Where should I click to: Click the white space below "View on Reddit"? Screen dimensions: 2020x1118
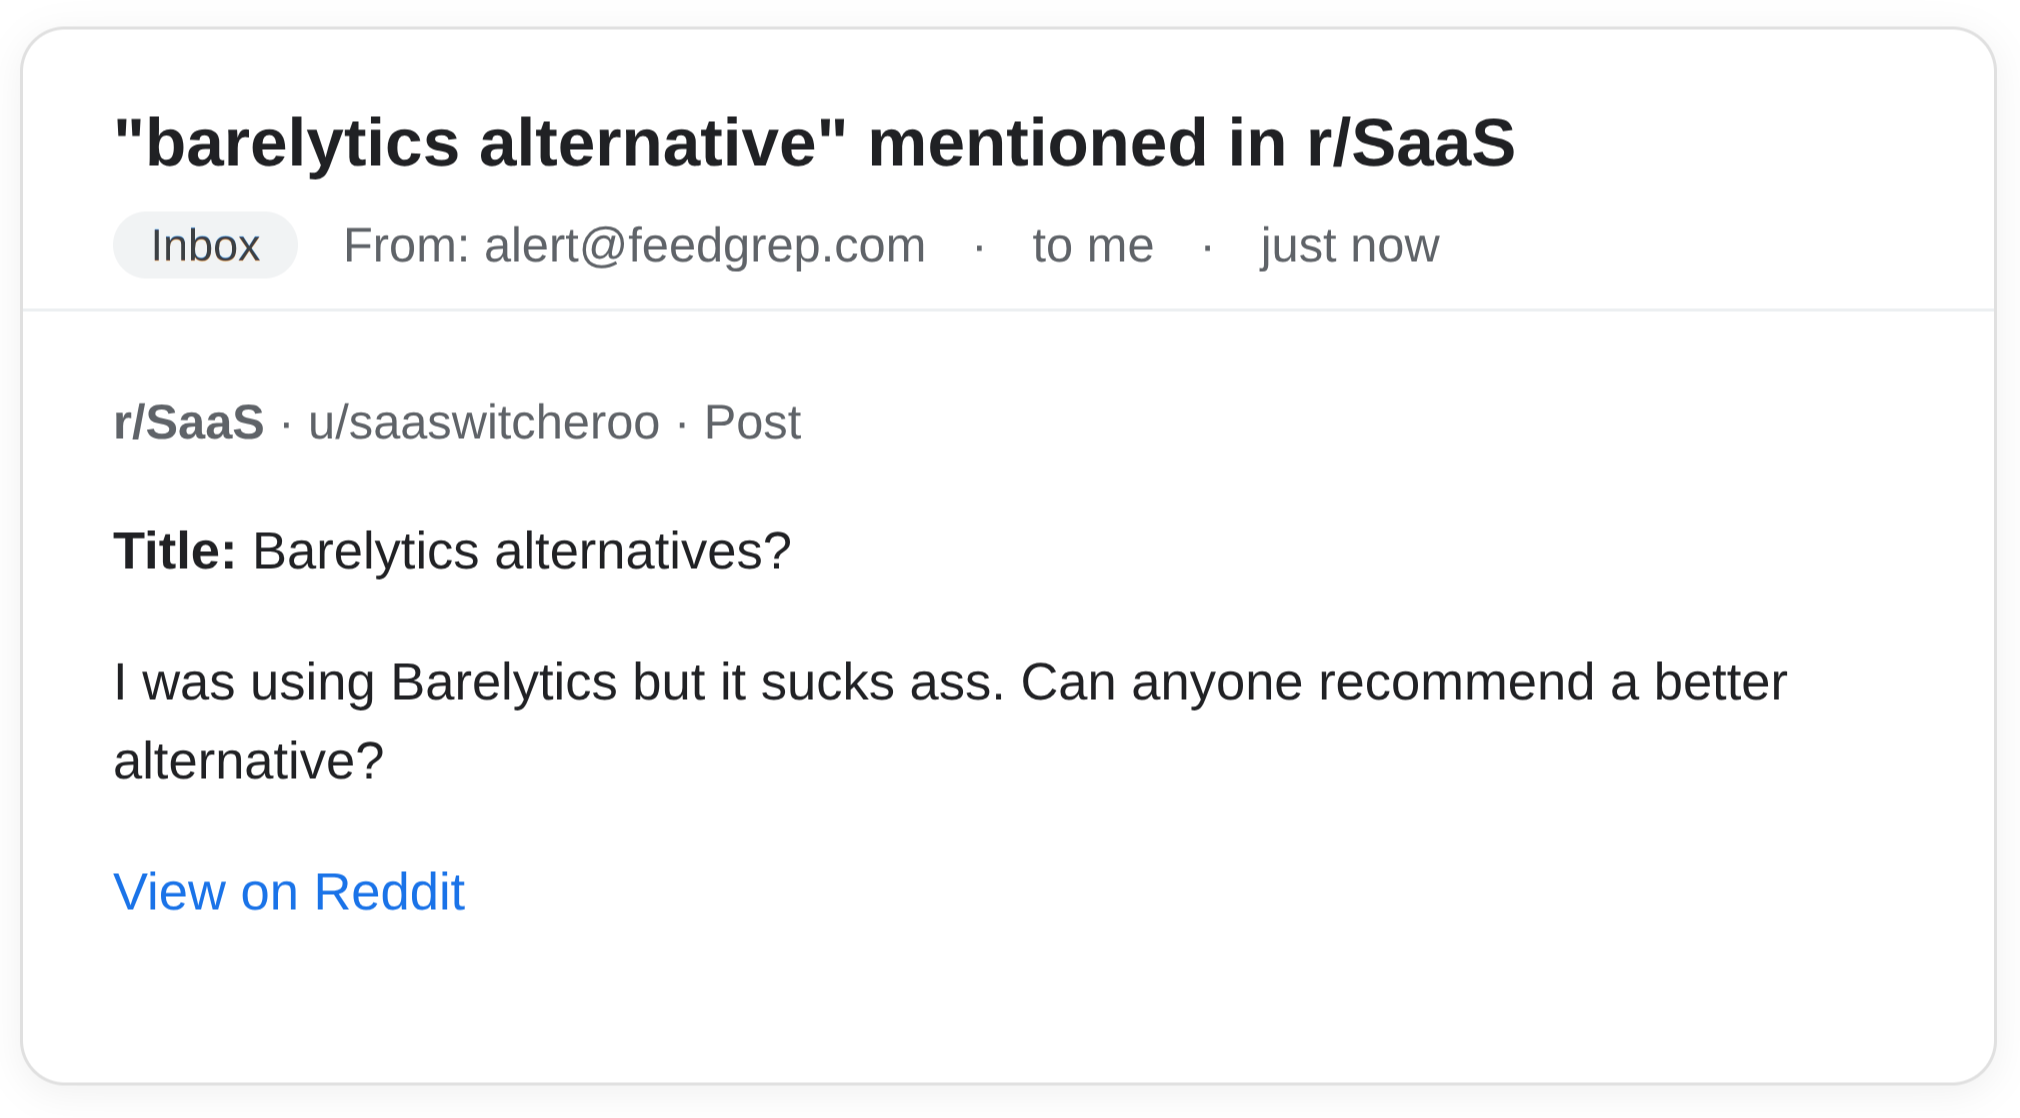1000,1000
